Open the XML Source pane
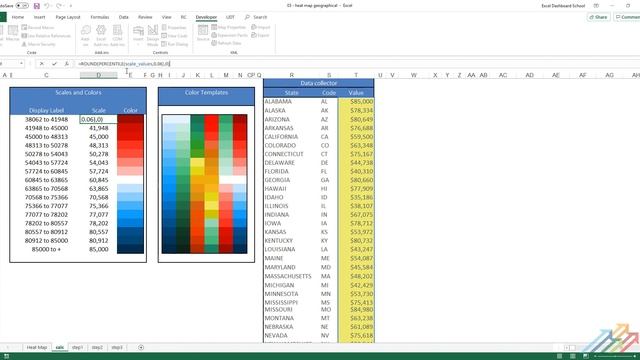This screenshot has width=640, height=360. (203, 33)
